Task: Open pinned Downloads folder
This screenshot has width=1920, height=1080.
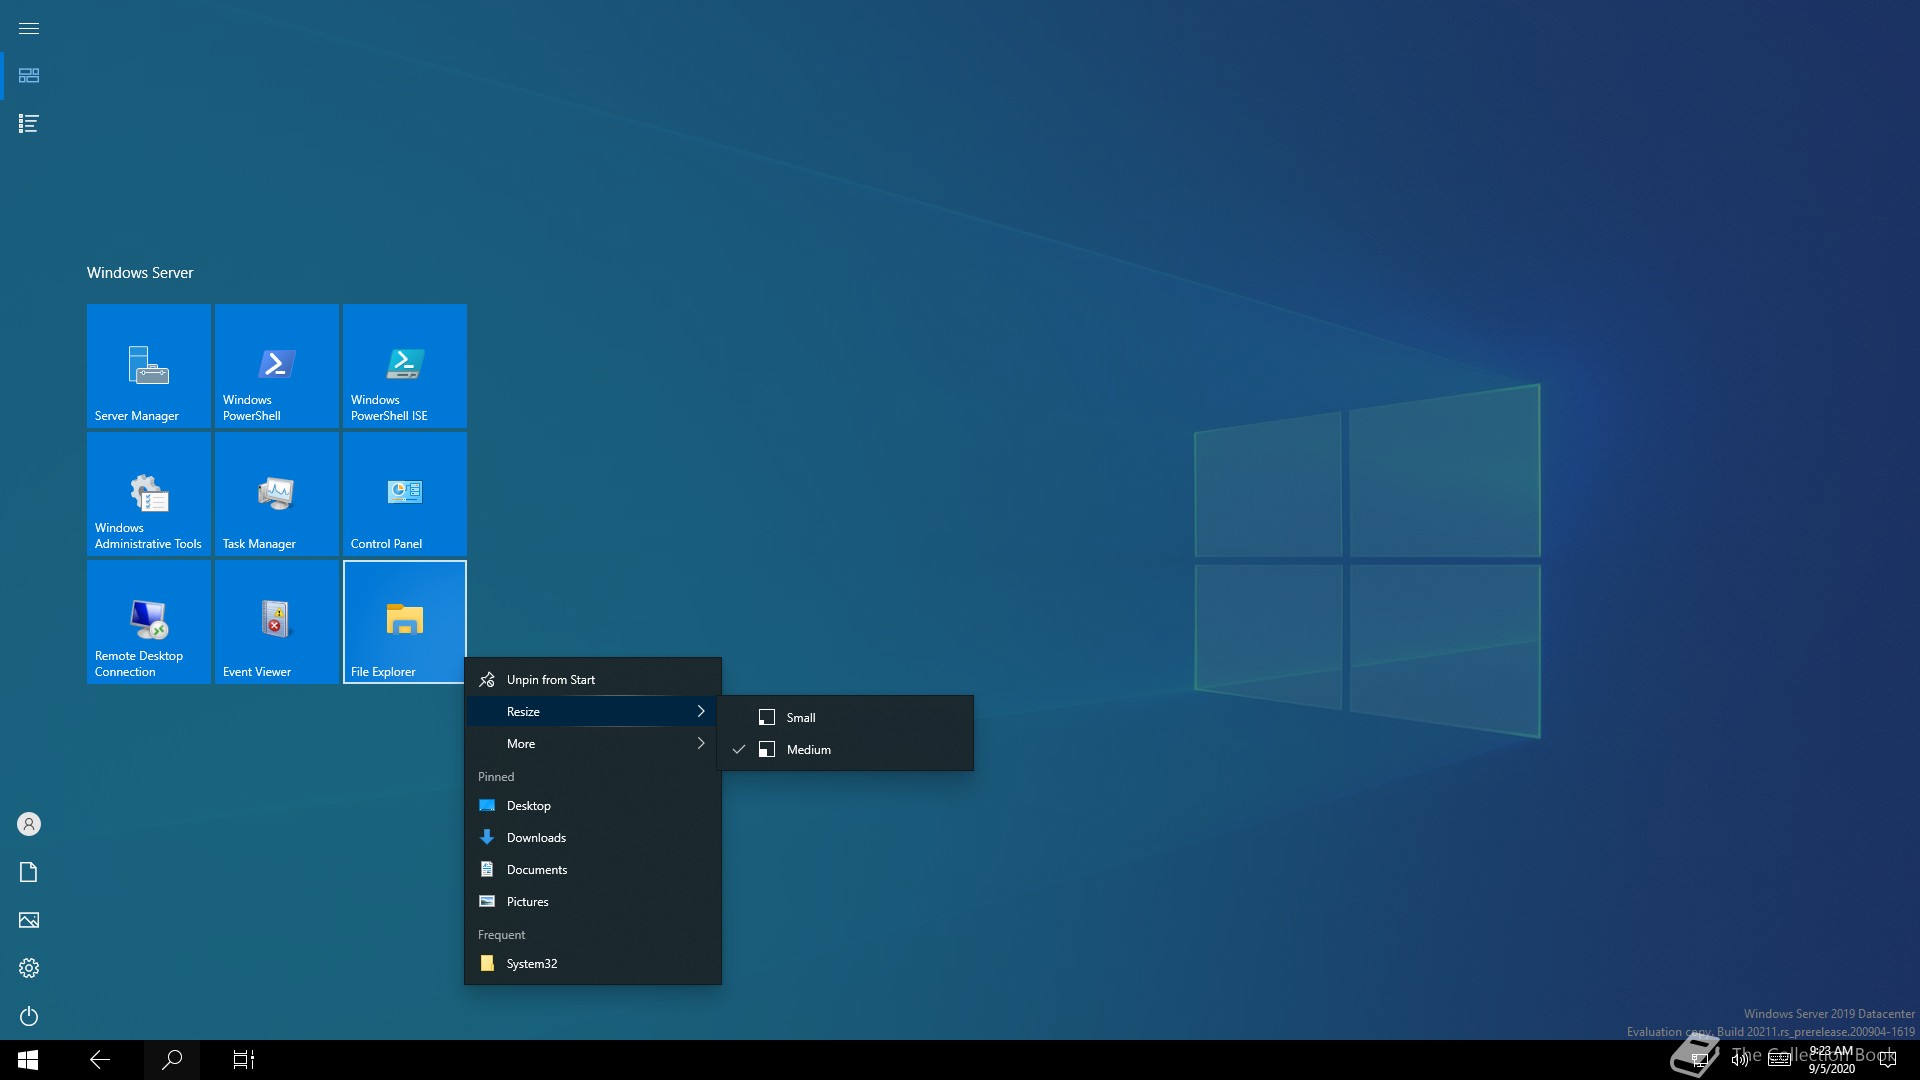Action: tap(593, 838)
